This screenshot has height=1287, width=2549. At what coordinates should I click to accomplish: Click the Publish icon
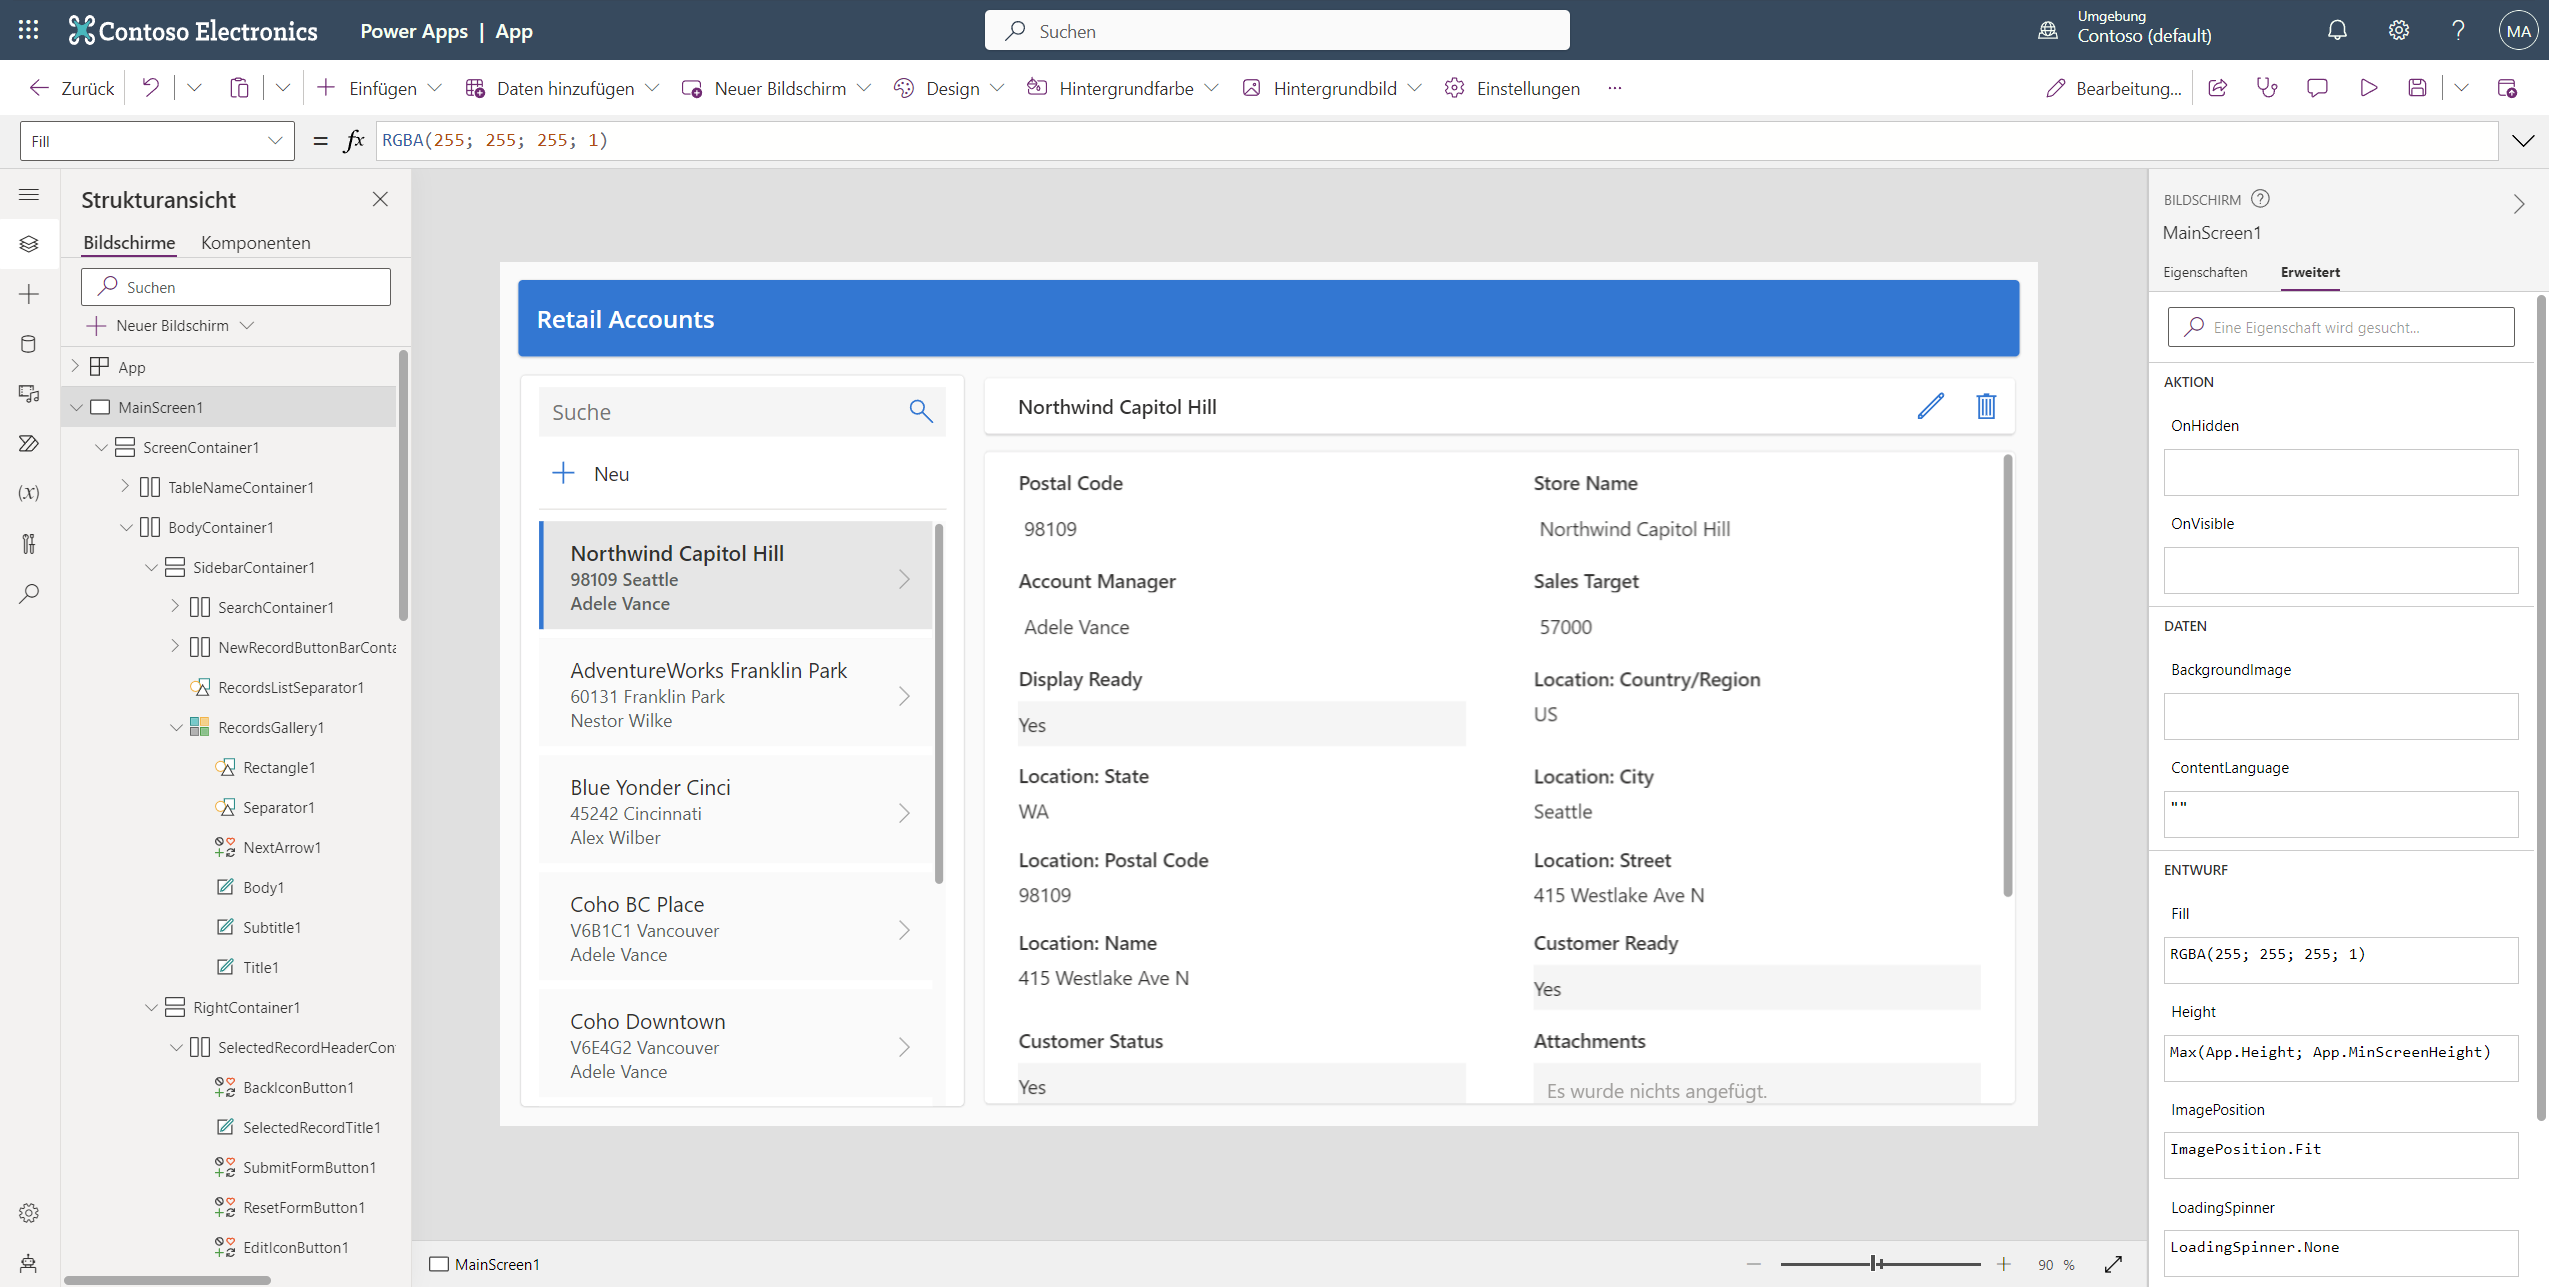pyautogui.click(x=2507, y=88)
